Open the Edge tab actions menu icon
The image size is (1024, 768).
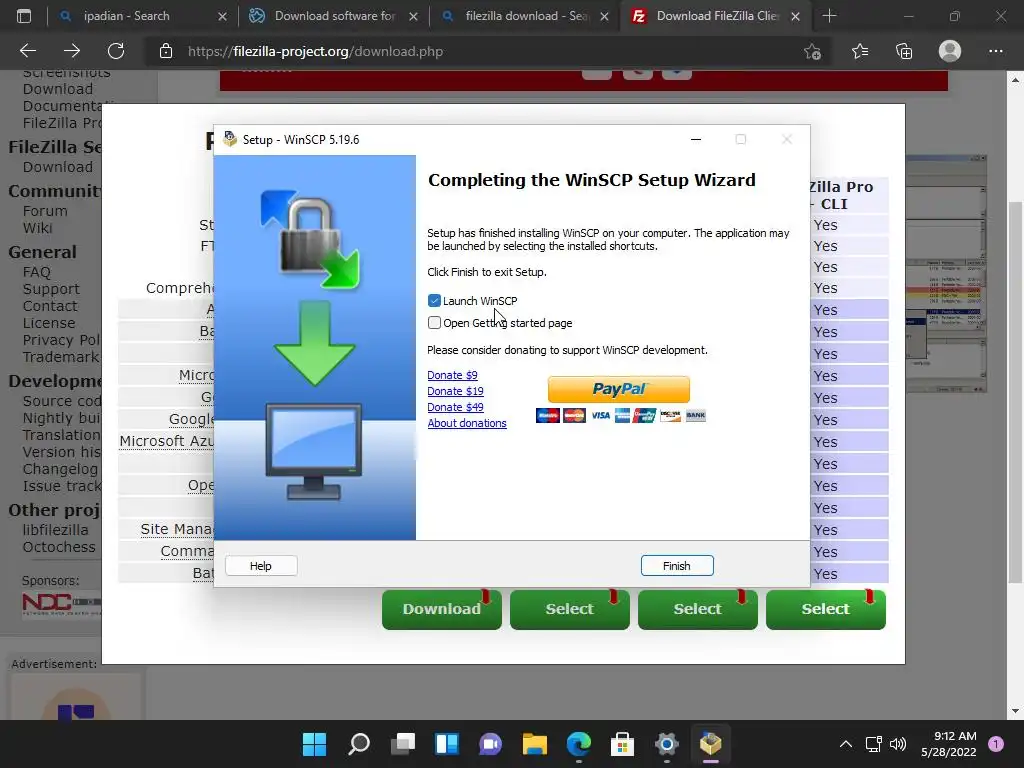pos(24,16)
